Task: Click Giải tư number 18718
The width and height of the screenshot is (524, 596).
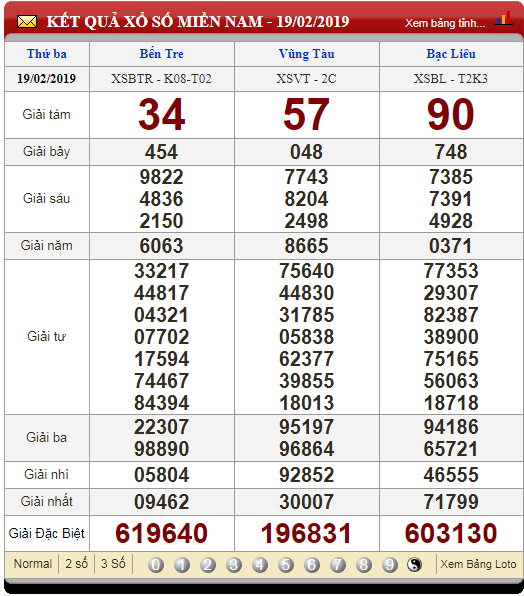Action: coord(451,403)
